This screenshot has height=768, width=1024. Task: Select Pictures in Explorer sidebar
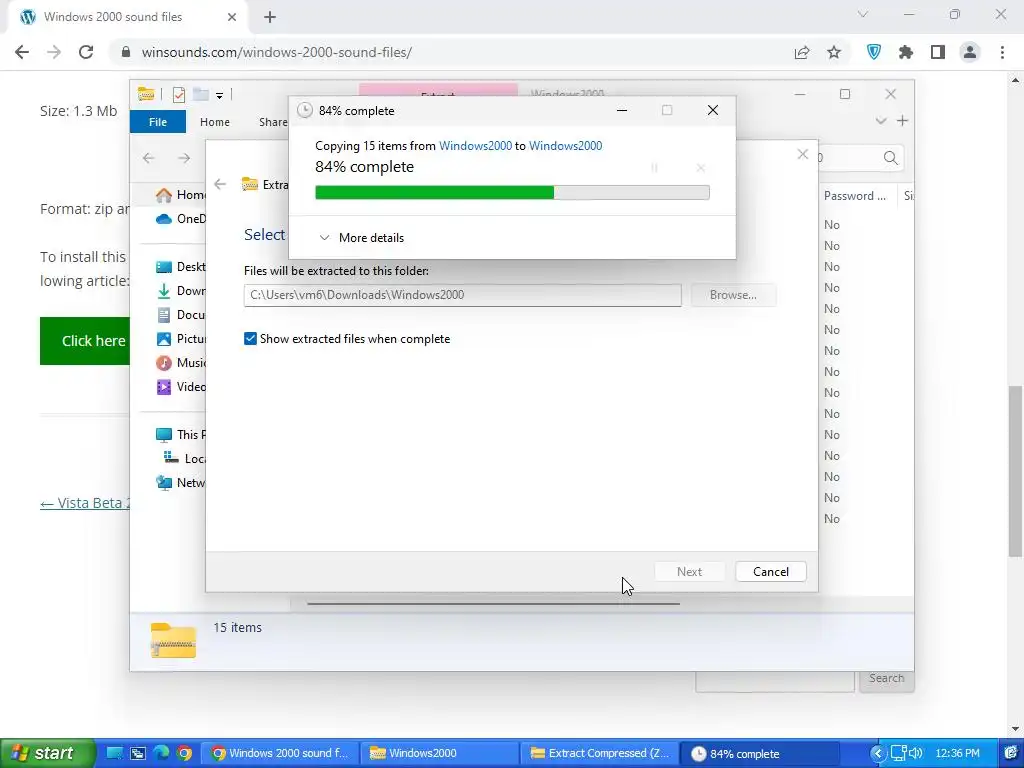tap(181, 339)
